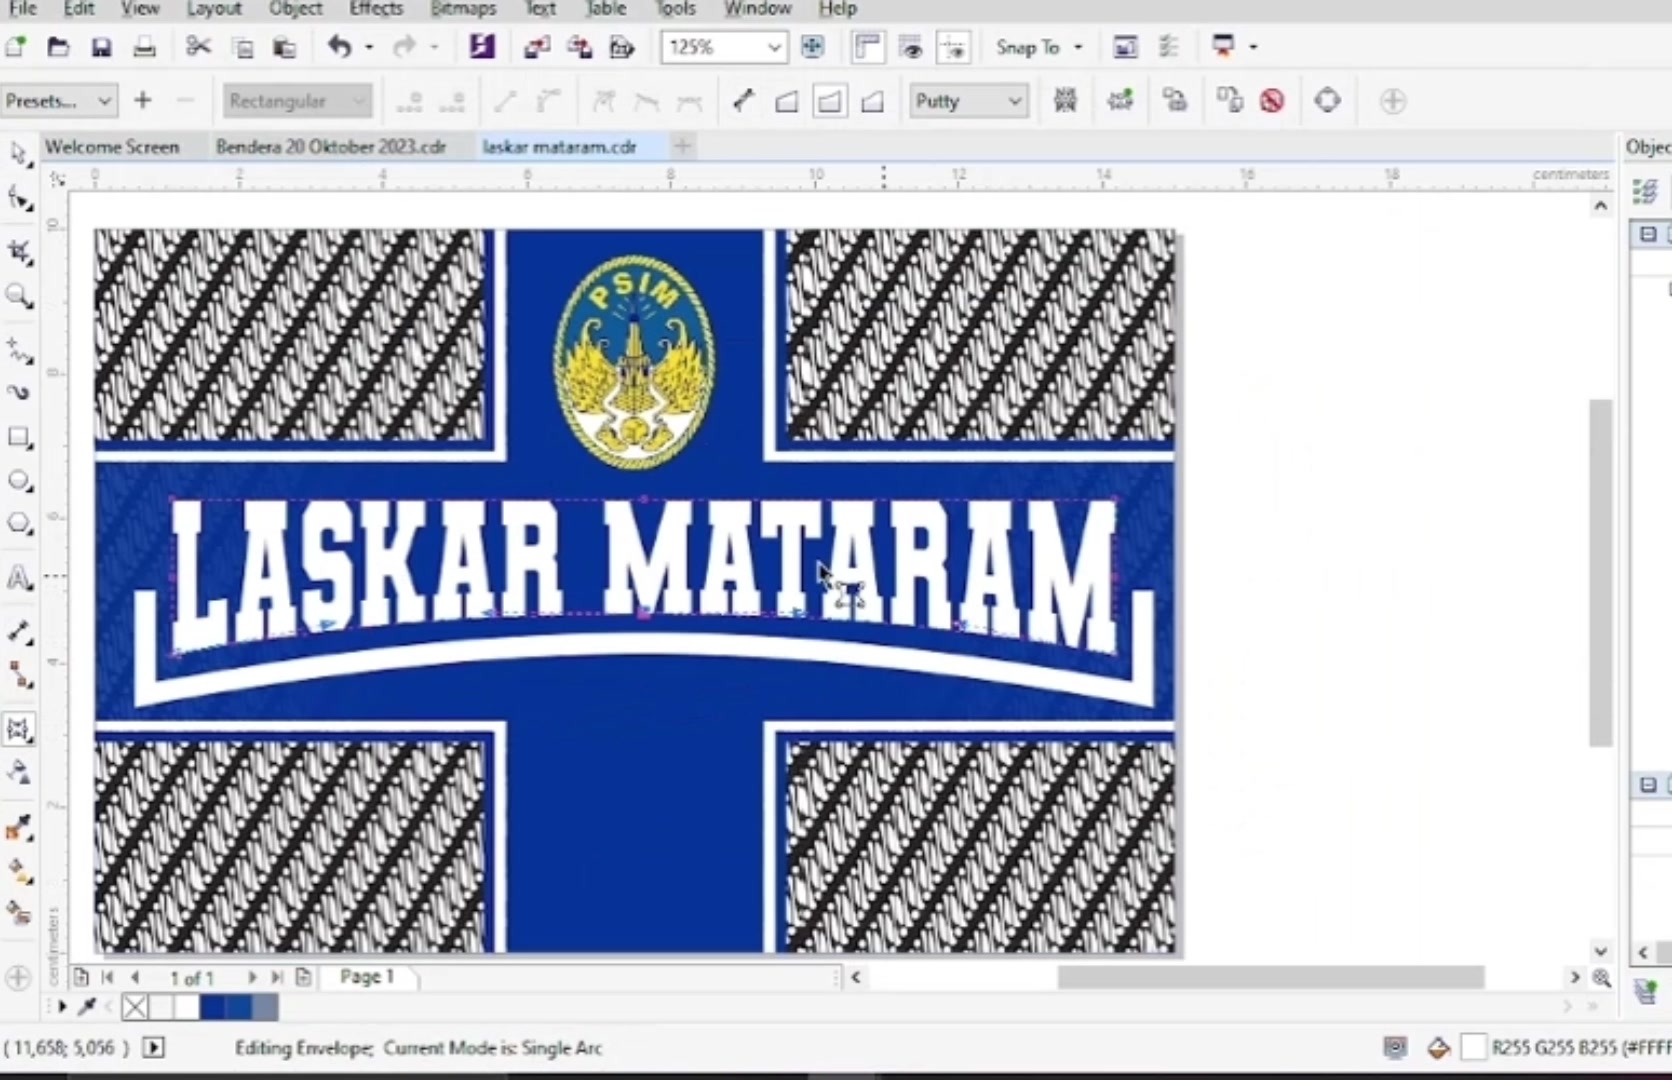Switch to the Welcome Screen tab
The image size is (1672, 1080).
(x=112, y=147)
